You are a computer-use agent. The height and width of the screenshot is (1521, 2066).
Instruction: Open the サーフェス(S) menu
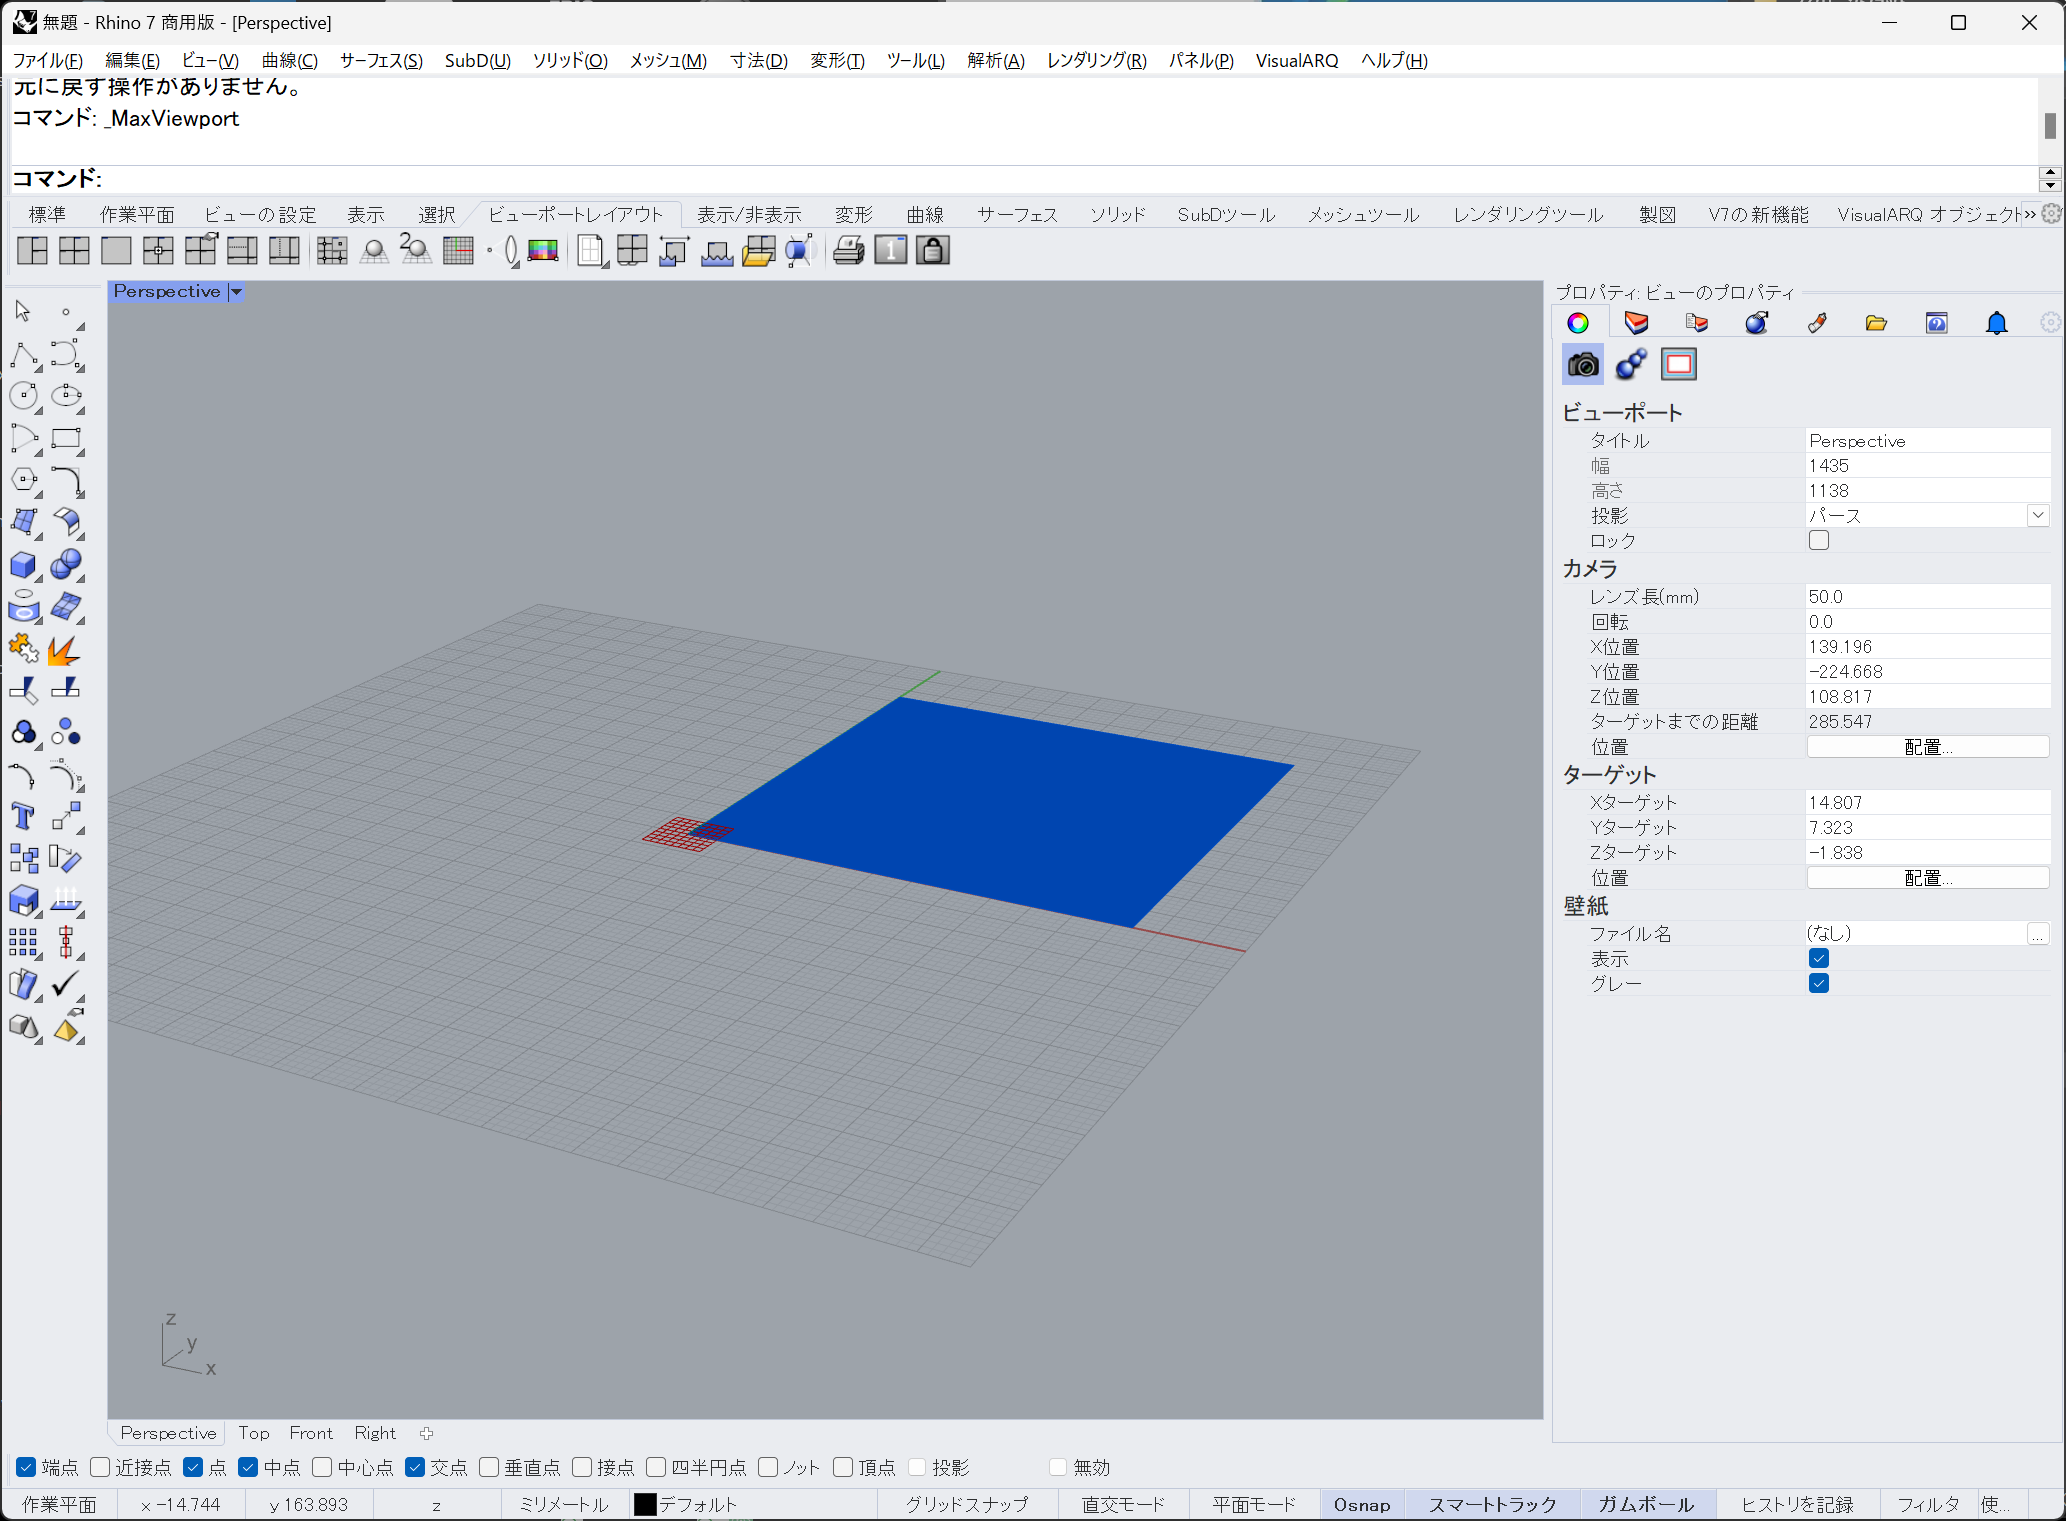tap(381, 60)
